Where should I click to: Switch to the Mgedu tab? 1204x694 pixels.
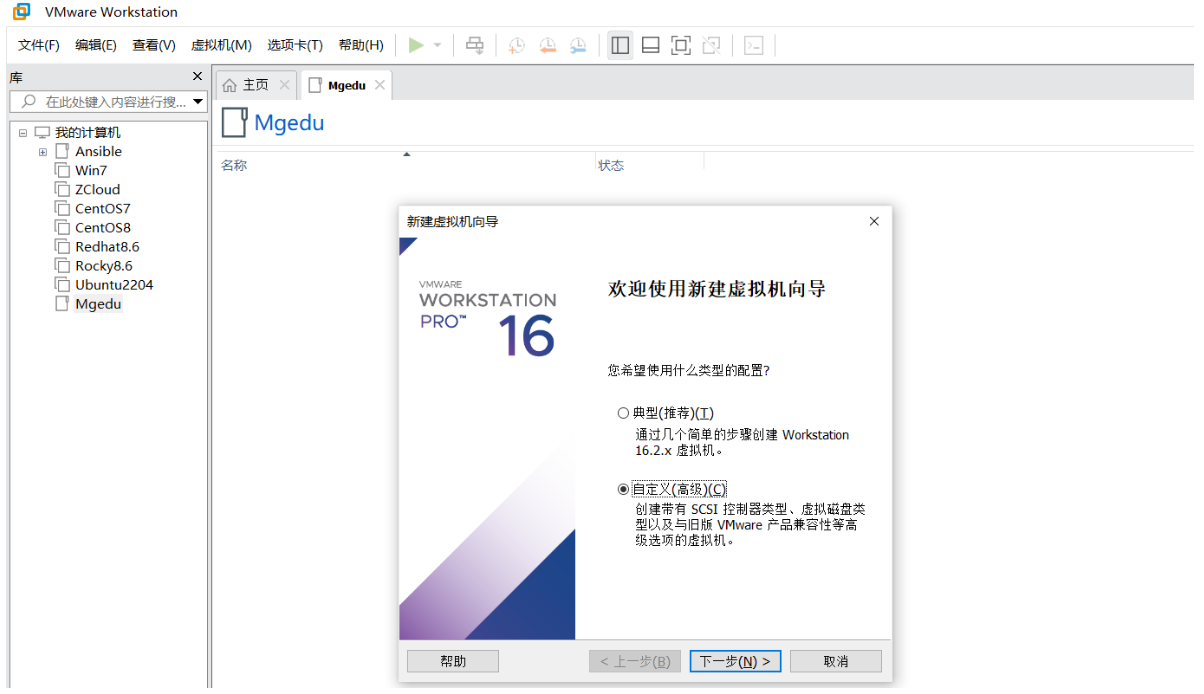point(347,85)
